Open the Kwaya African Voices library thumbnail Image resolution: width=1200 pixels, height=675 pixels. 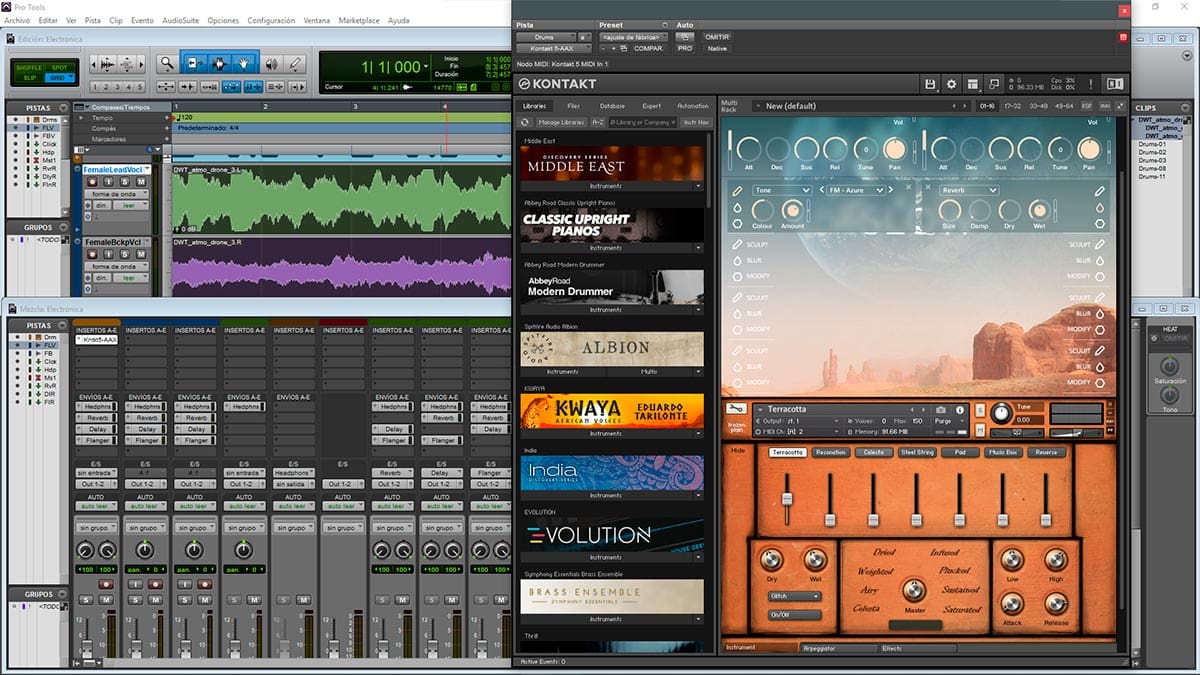pos(613,411)
